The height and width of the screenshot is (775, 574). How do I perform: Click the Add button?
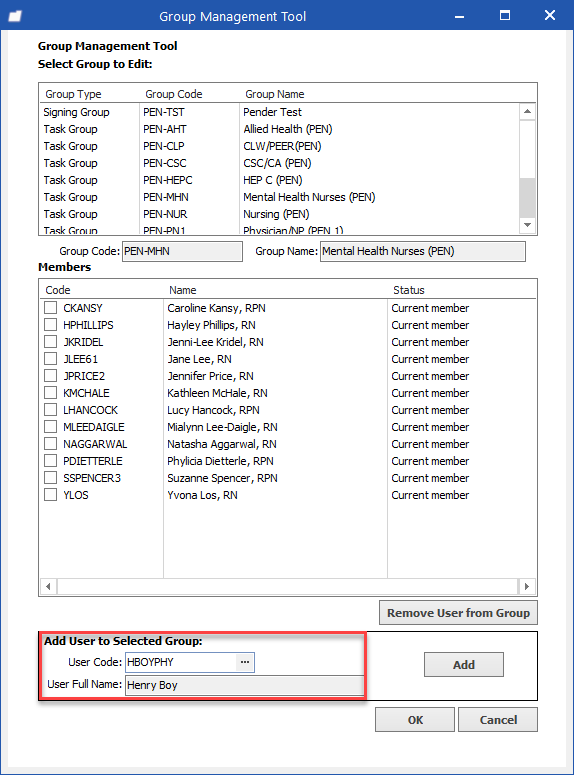point(464,665)
